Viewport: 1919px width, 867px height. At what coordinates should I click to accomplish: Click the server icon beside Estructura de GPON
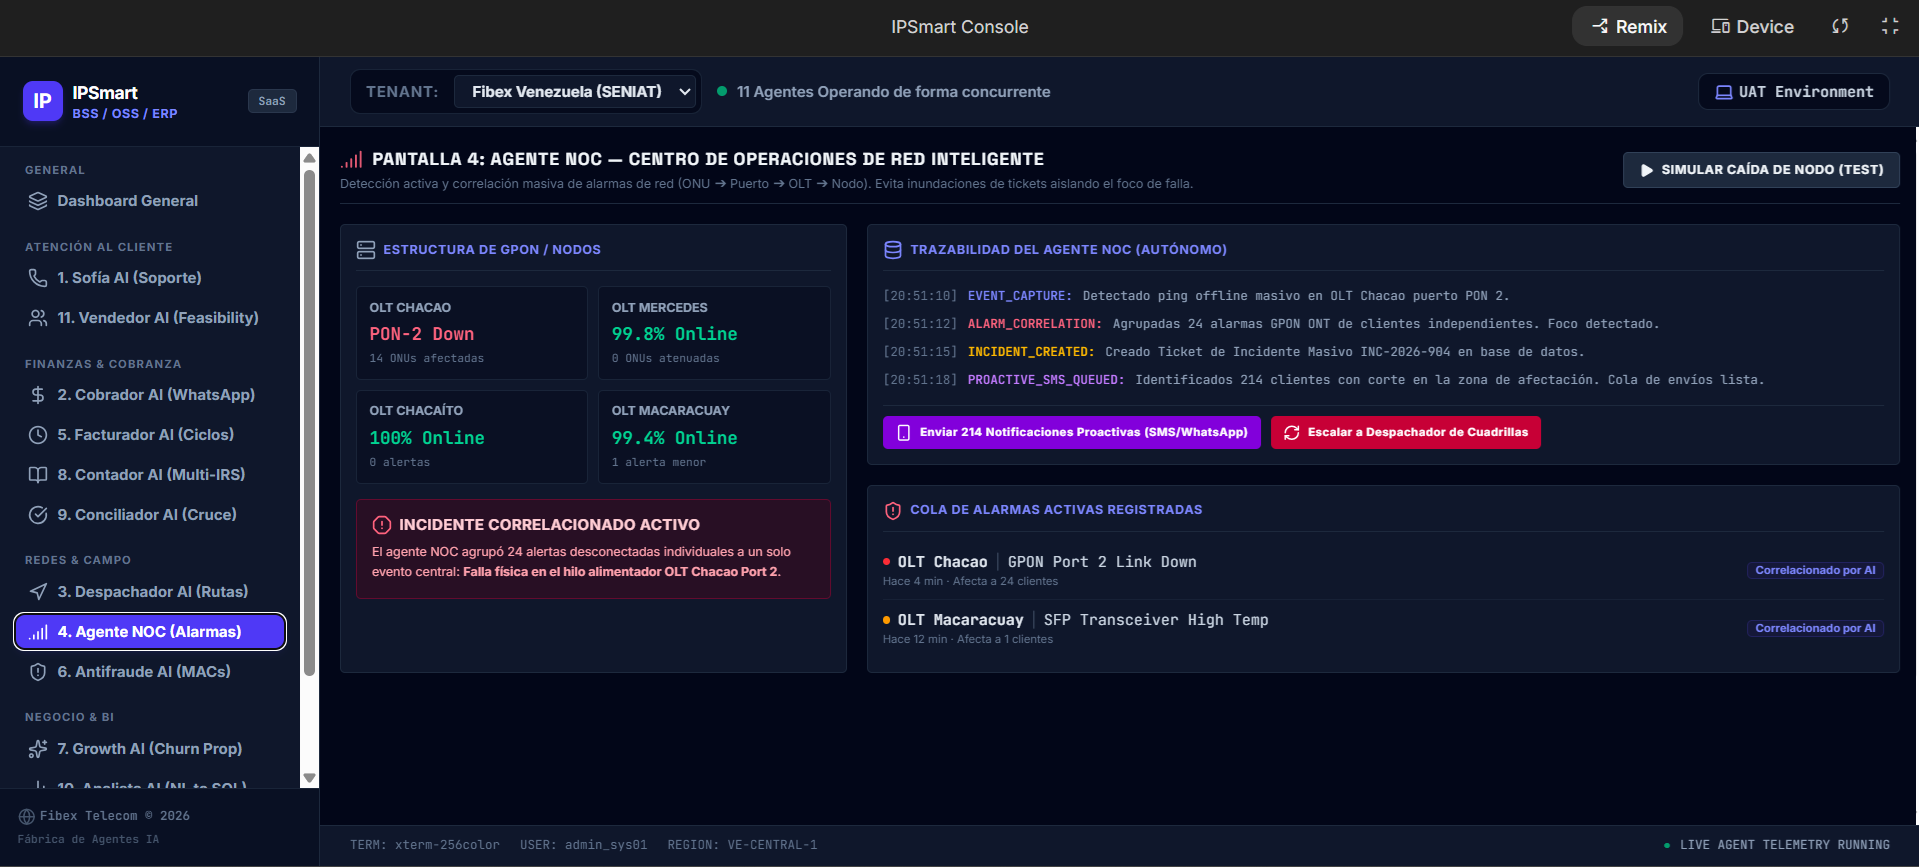pyautogui.click(x=366, y=250)
